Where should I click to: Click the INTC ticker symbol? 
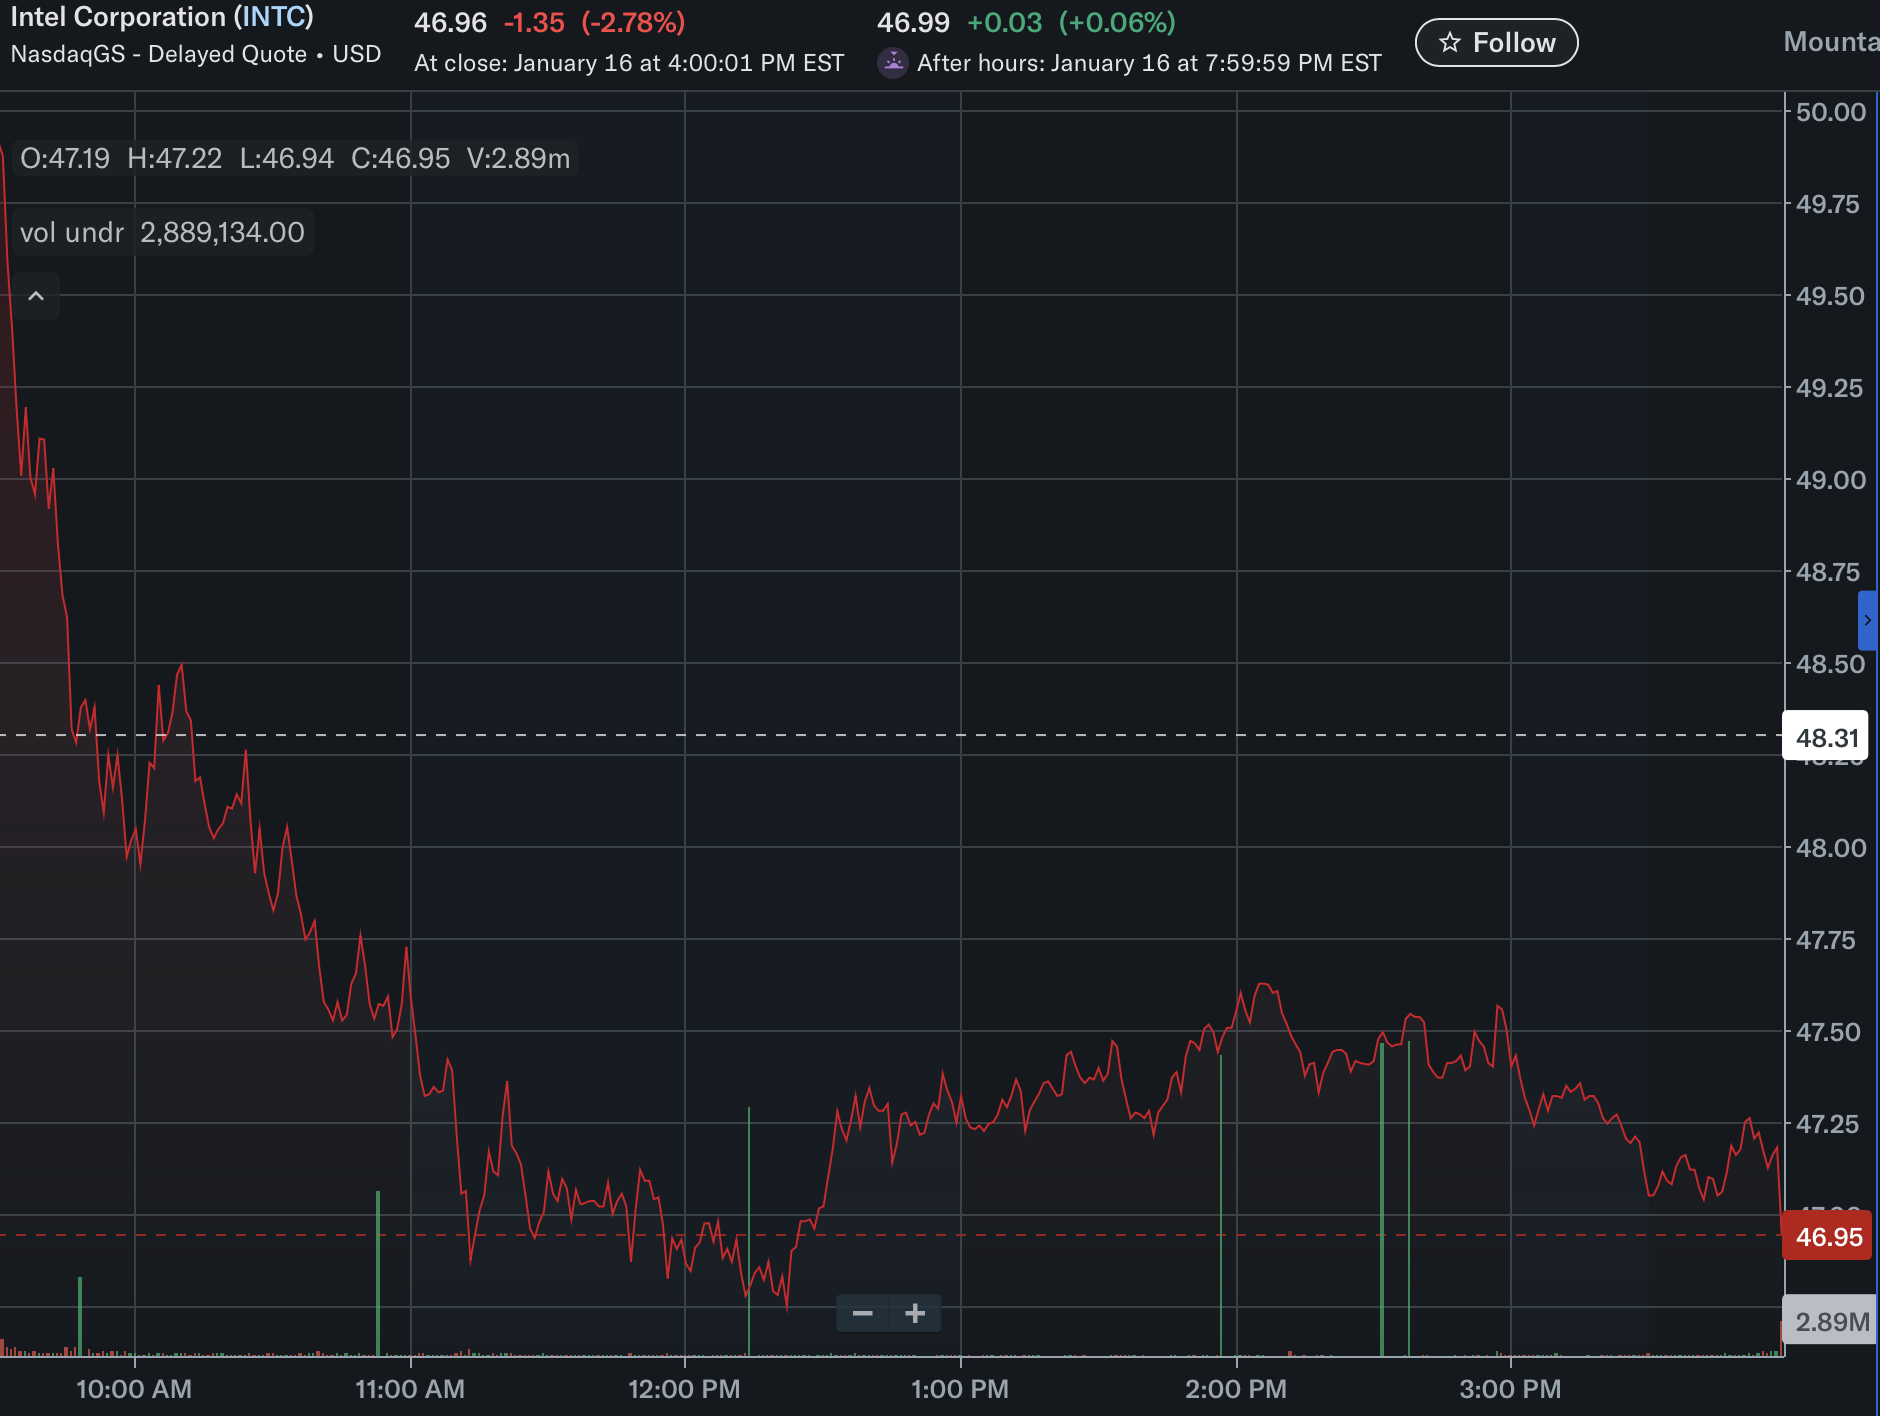273,17
